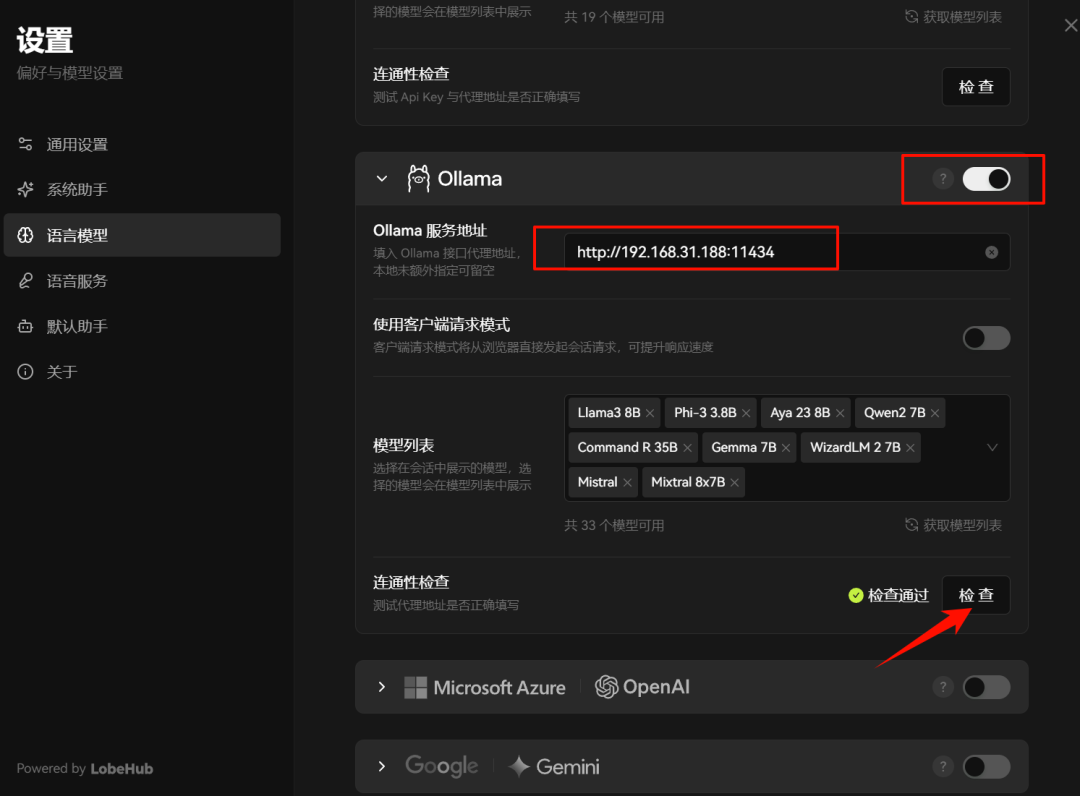Image resolution: width=1080 pixels, height=796 pixels.
Task: Click the 共 33 个模型可用 text
Action: [x=614, y=525]
